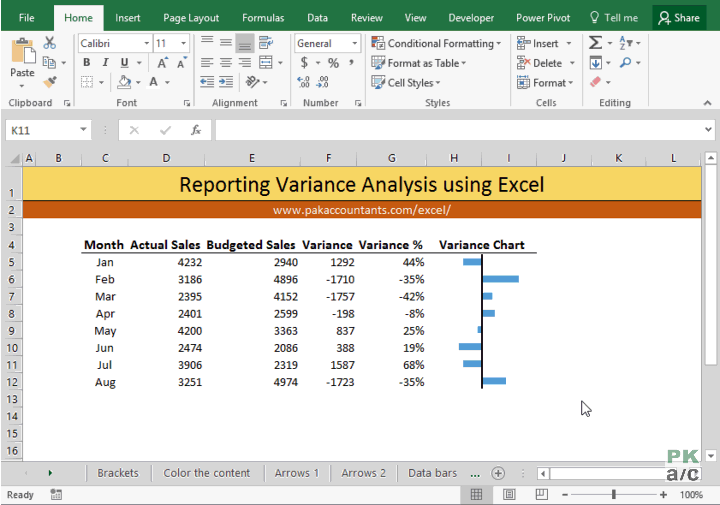Toggle Center alignment
Viewport: 720px width, 505px height.
[226, 62]
